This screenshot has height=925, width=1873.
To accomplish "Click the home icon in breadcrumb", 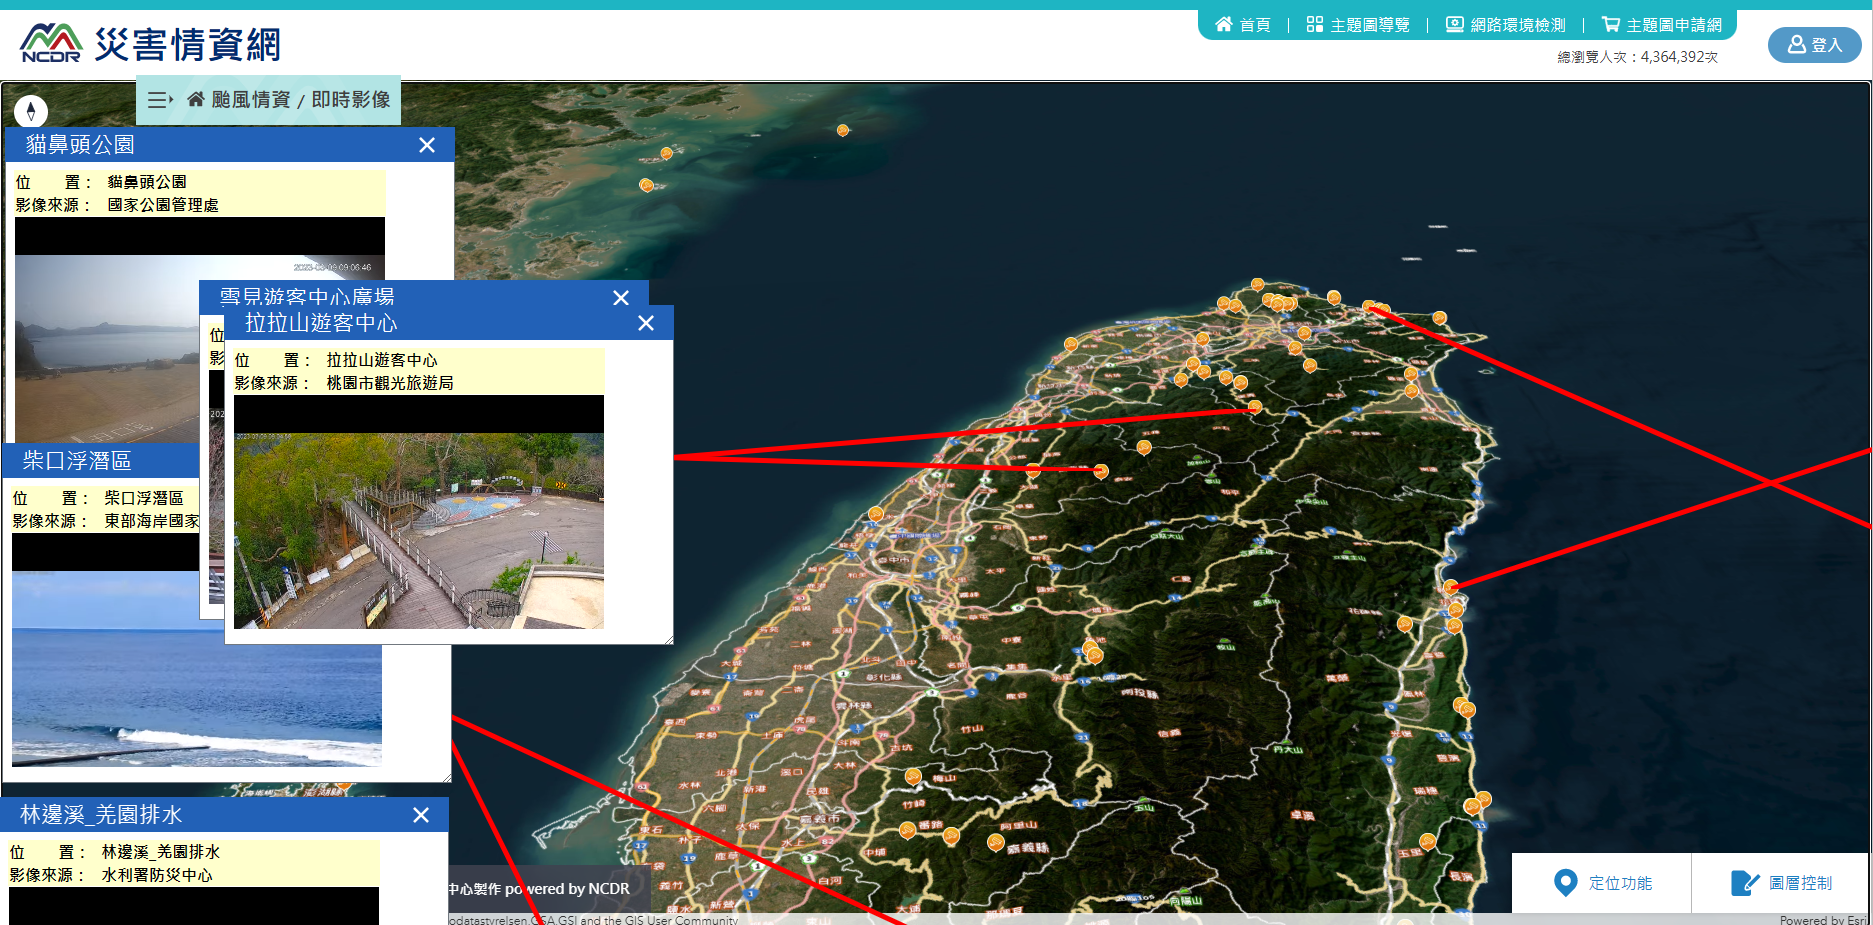I will (196, 99).
